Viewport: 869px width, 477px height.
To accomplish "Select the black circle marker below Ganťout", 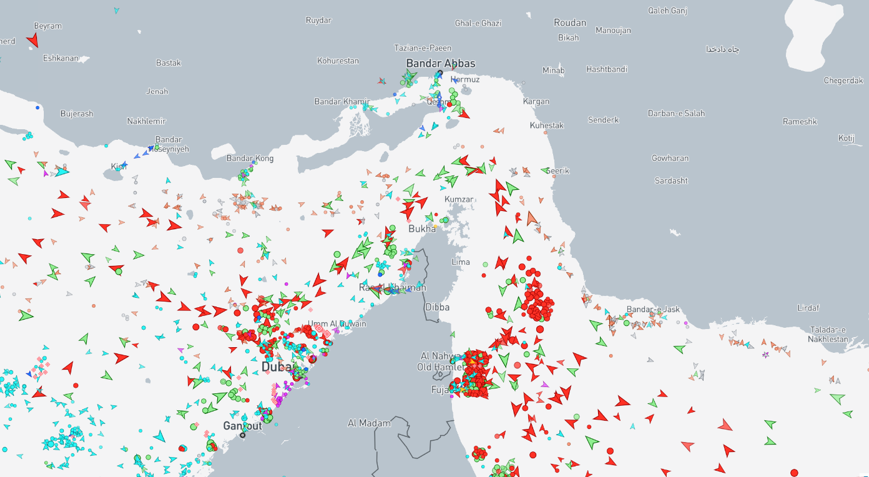I will [242, 435].
